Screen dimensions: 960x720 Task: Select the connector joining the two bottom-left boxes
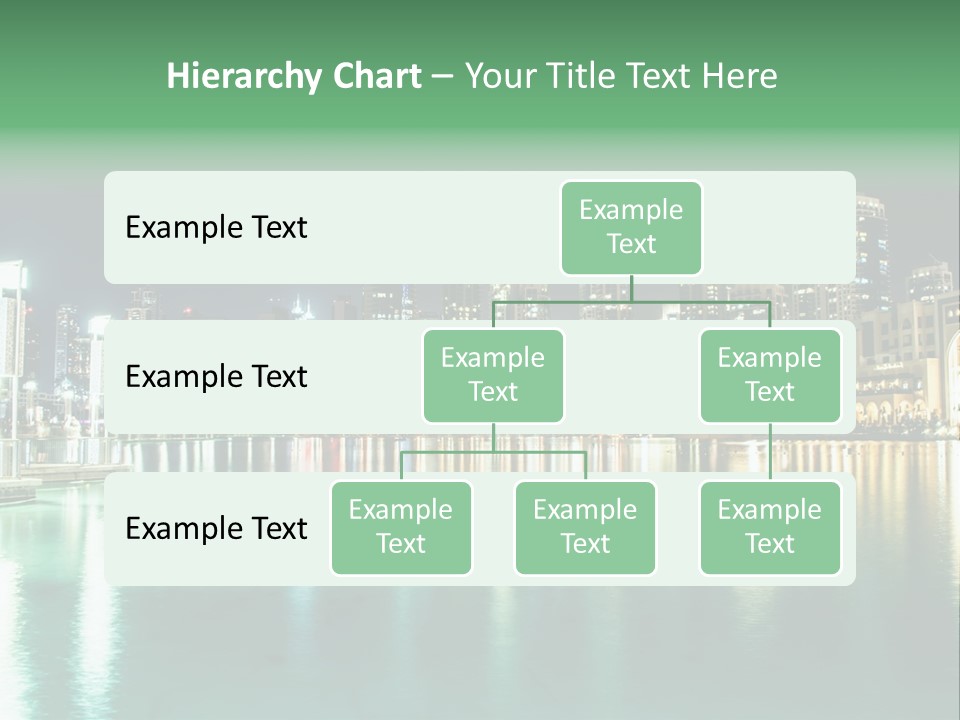493,452
